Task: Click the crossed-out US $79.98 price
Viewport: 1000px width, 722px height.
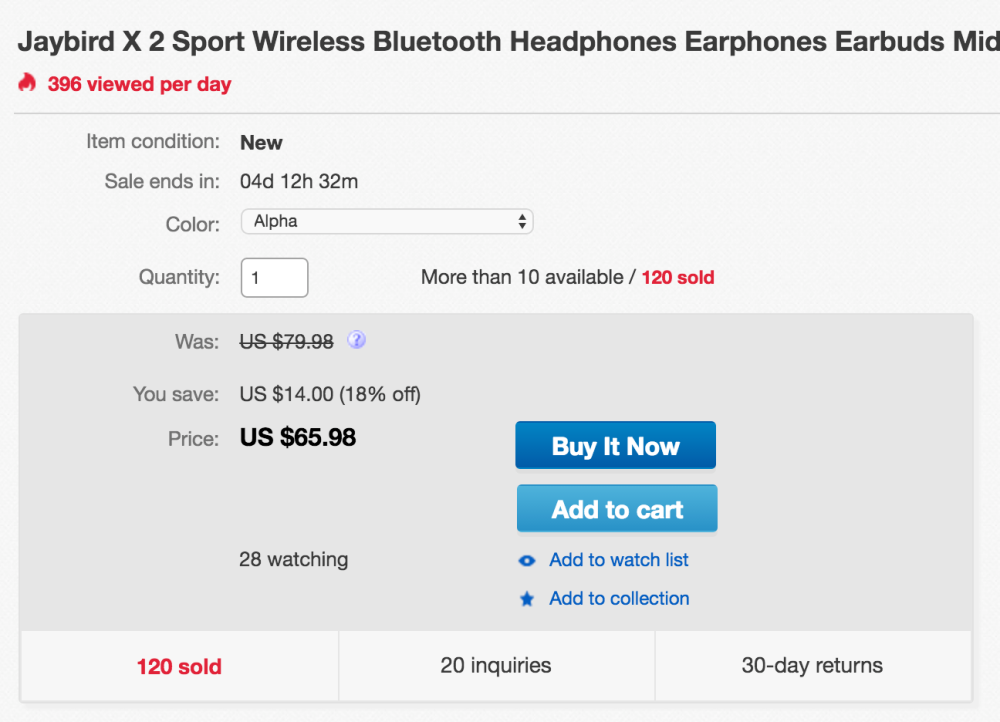Action: pyautogui.click(x=286, y=341)
